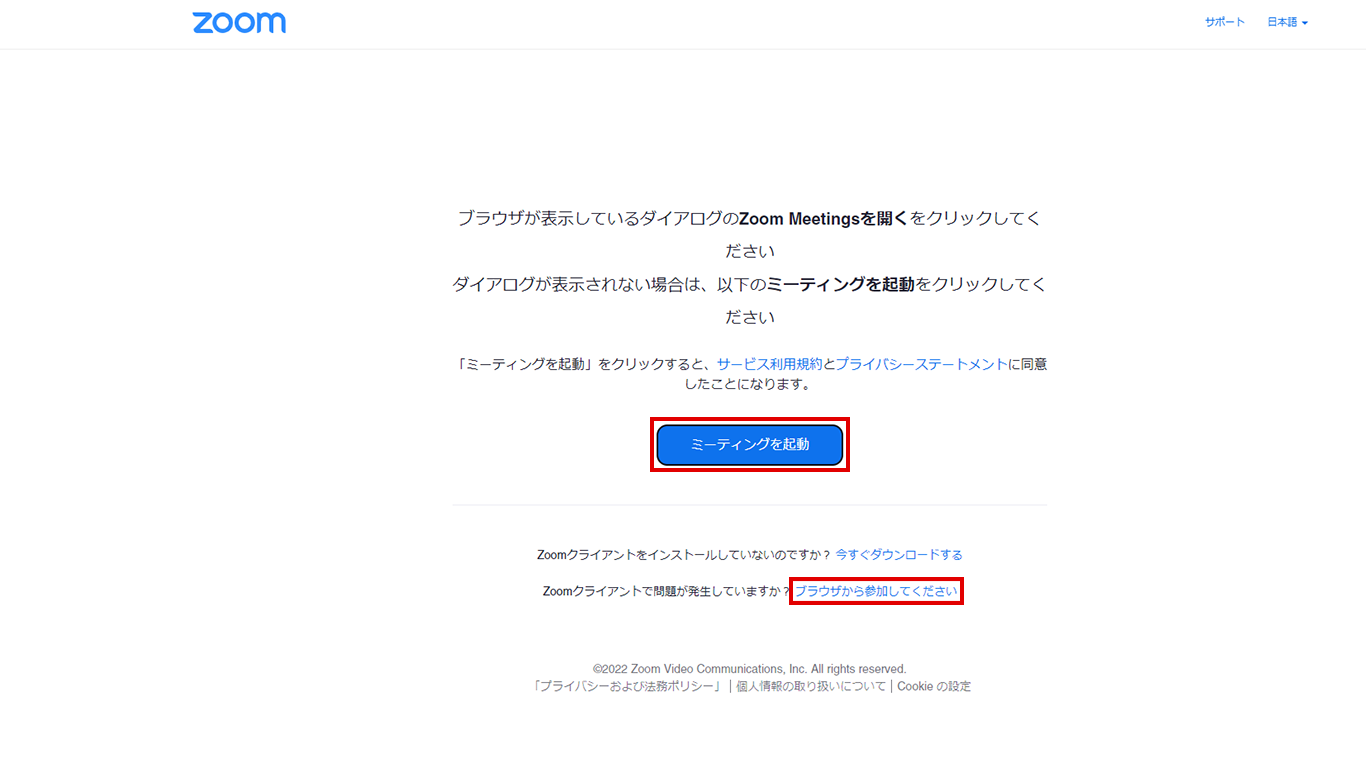Click the ダイアログが表示されない場合は heading line
The height and width of the screenshot is (768, 1366).
click(x=749, y=284)
